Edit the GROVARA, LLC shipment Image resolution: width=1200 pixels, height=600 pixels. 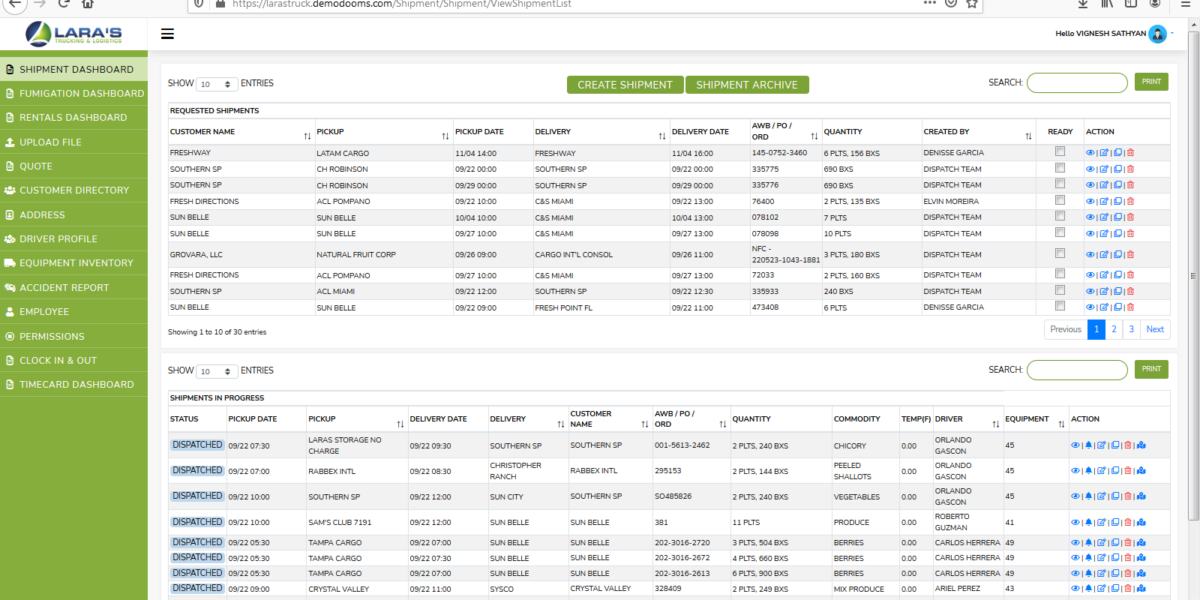click(1103, 253)
